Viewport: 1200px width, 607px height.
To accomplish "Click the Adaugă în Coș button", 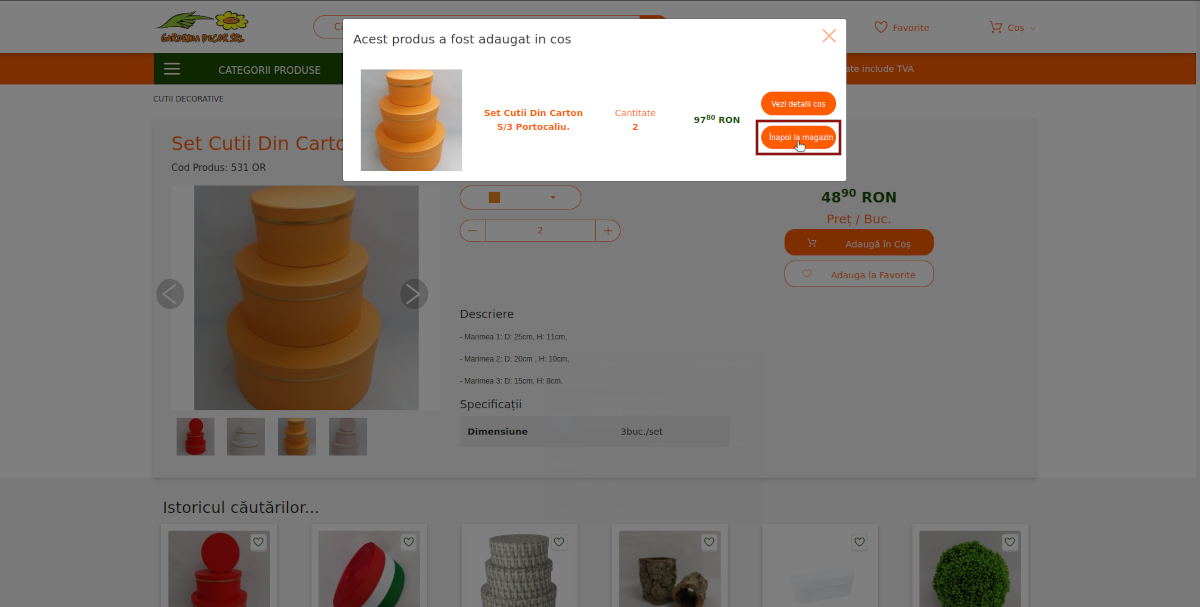I will click(x=859, y=243).
